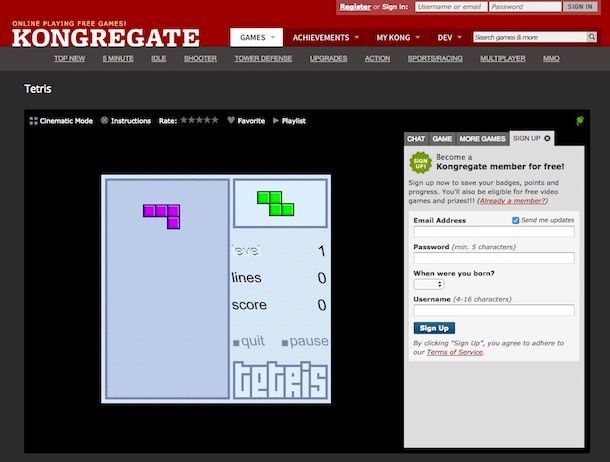Add game to Favorites via the heart

[231, 121]
